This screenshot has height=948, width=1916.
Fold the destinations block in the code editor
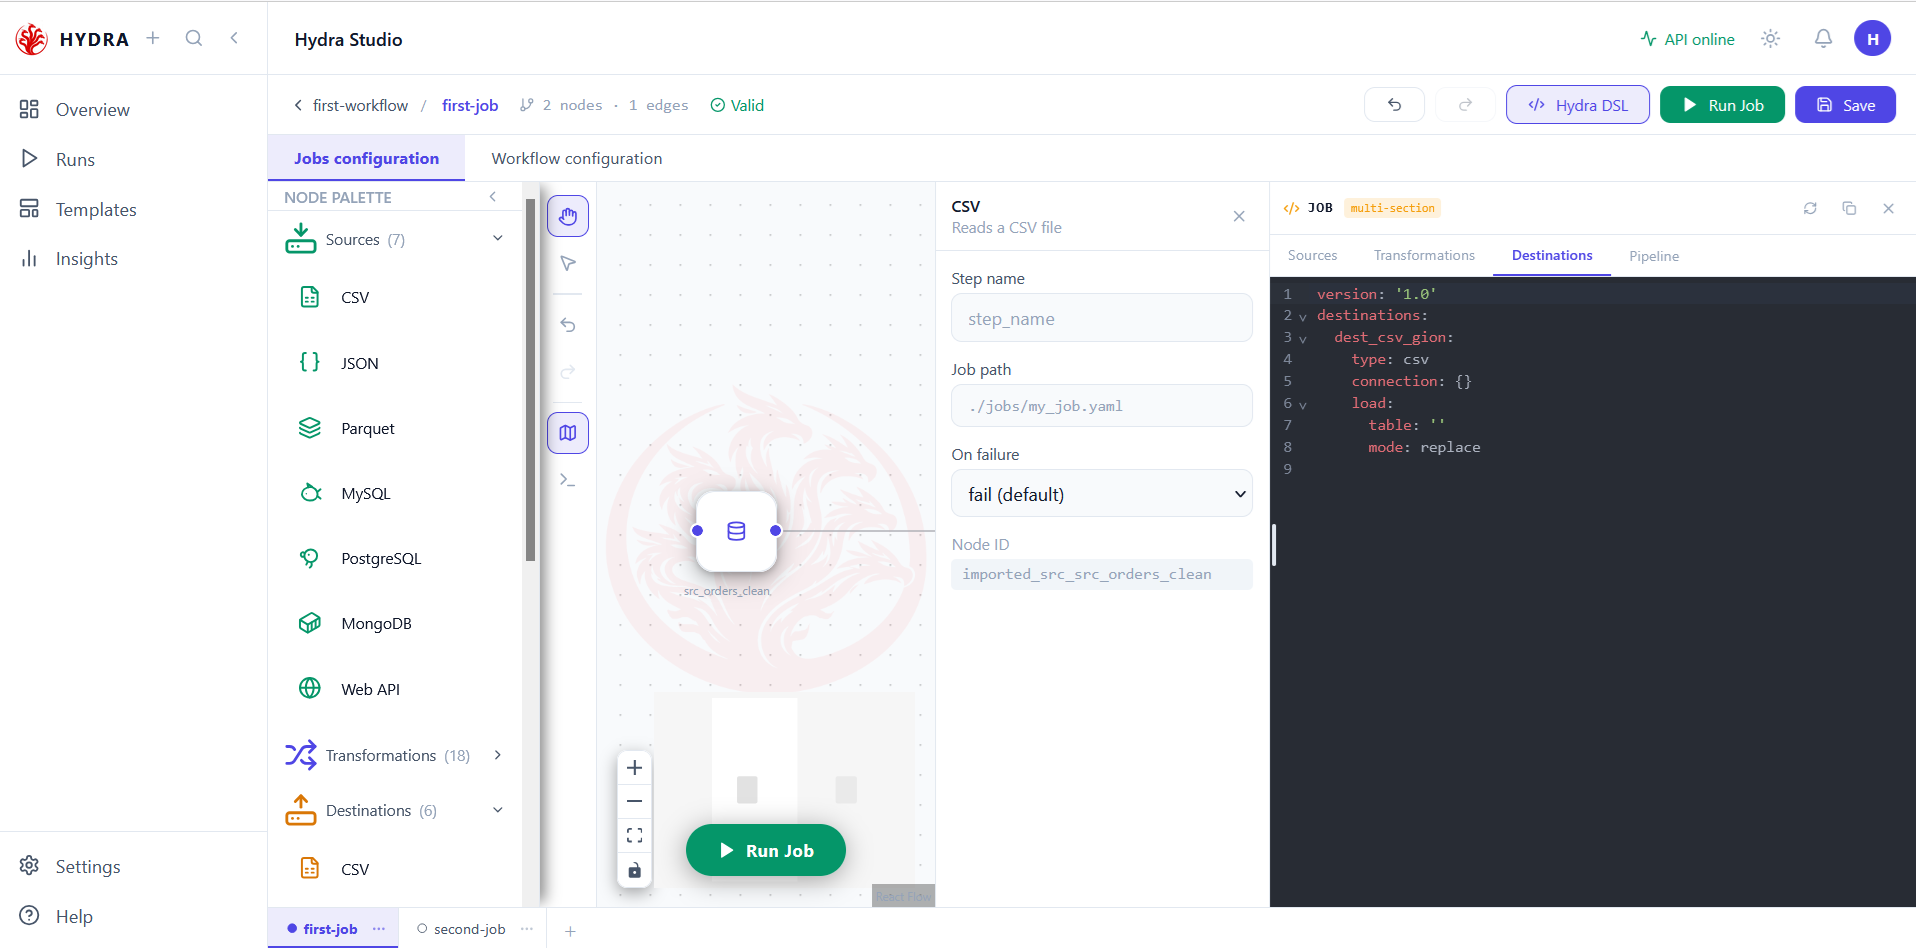[x=1303, y=317]
